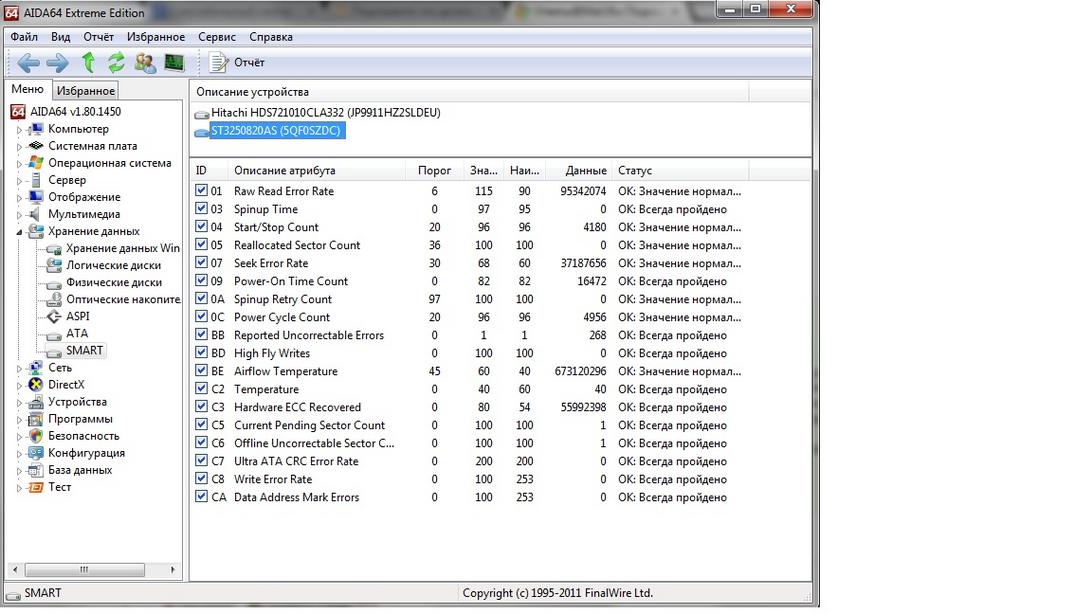Select the Сервер icon
1092x614 pixels.
pos(36,180)
